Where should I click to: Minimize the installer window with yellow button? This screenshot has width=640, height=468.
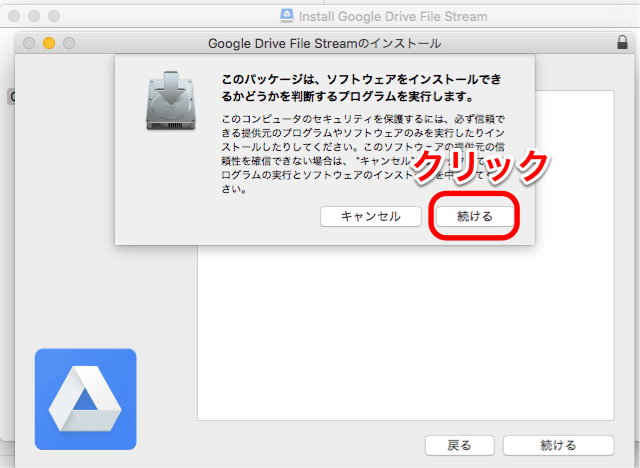pos(47,43)
